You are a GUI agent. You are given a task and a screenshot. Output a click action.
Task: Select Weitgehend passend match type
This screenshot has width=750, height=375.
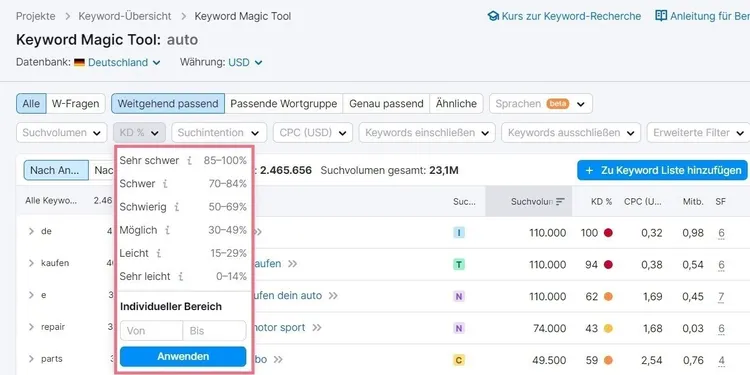(x=168, y=104)
